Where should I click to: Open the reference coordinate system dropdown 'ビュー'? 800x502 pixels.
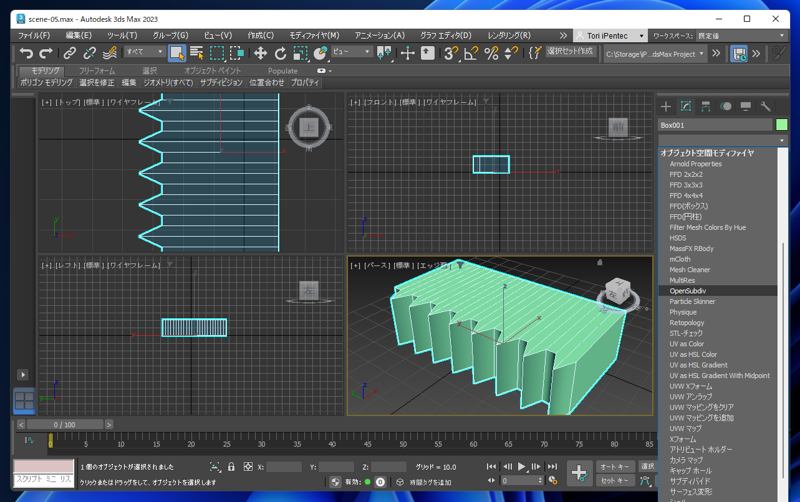[x=351, y=52]
